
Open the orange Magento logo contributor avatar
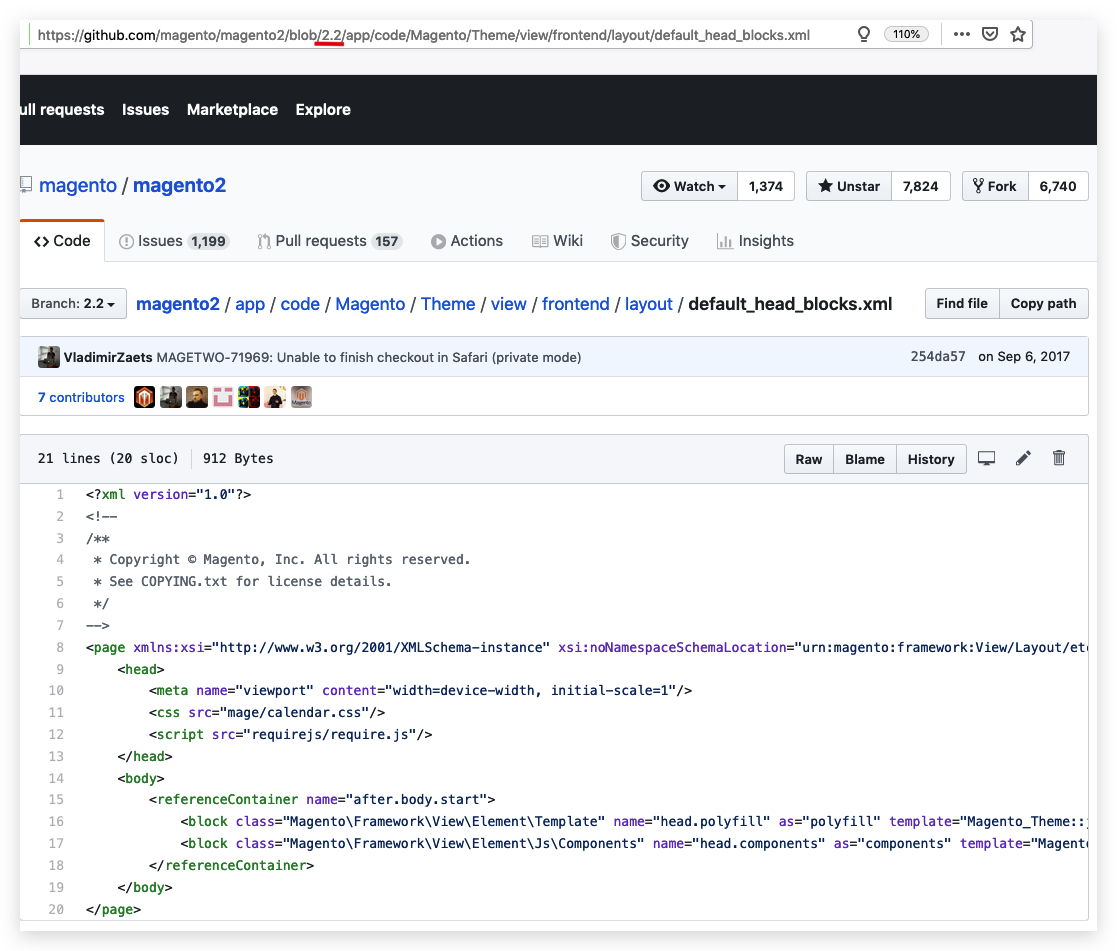145,397
